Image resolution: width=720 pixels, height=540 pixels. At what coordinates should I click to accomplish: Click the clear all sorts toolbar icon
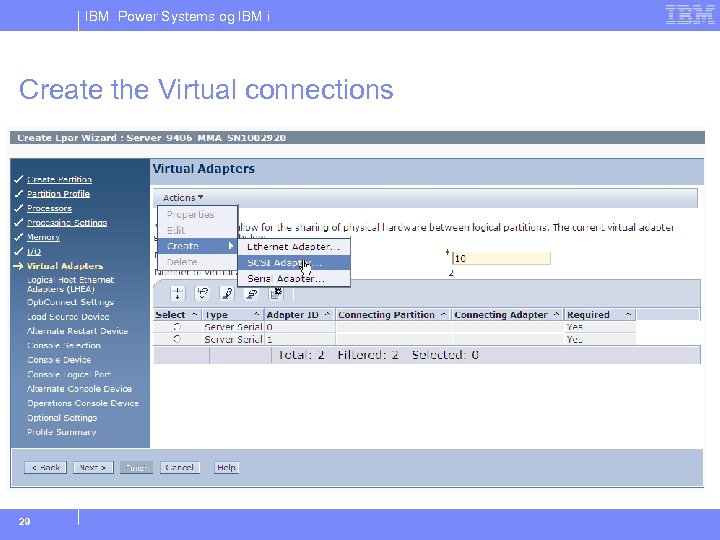tap(251, 293)
